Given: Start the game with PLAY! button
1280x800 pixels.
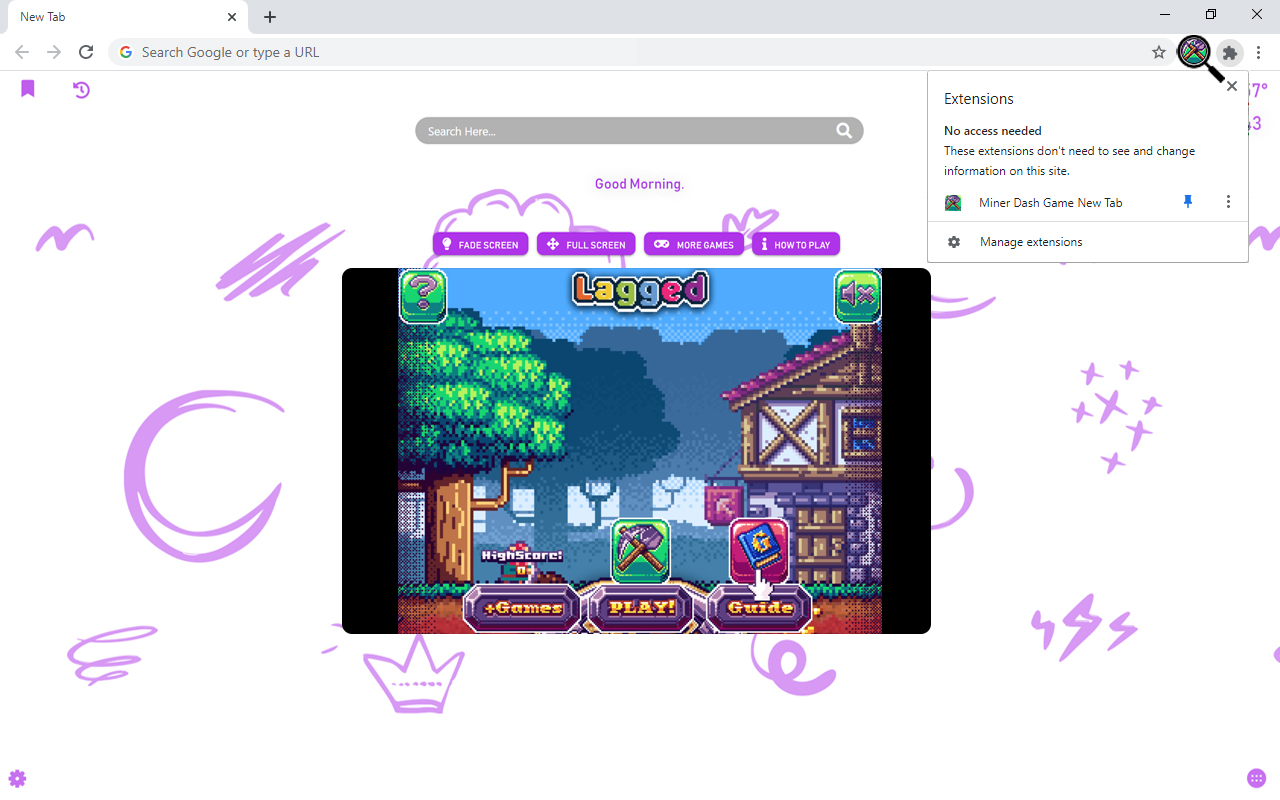Looking at the screenshot, I should [642, 608].
